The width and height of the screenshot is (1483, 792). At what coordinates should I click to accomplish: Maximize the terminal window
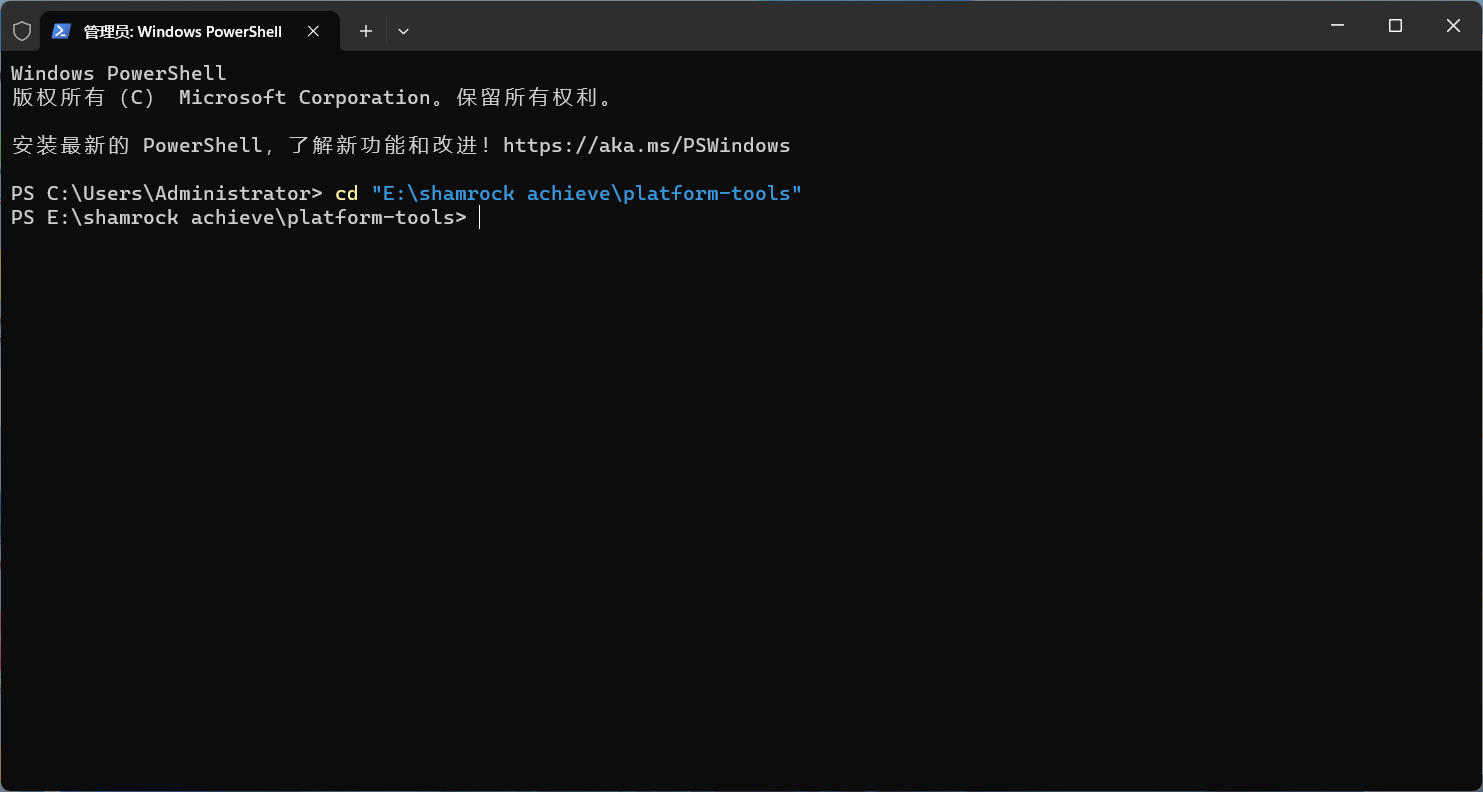click(1395, 26)
